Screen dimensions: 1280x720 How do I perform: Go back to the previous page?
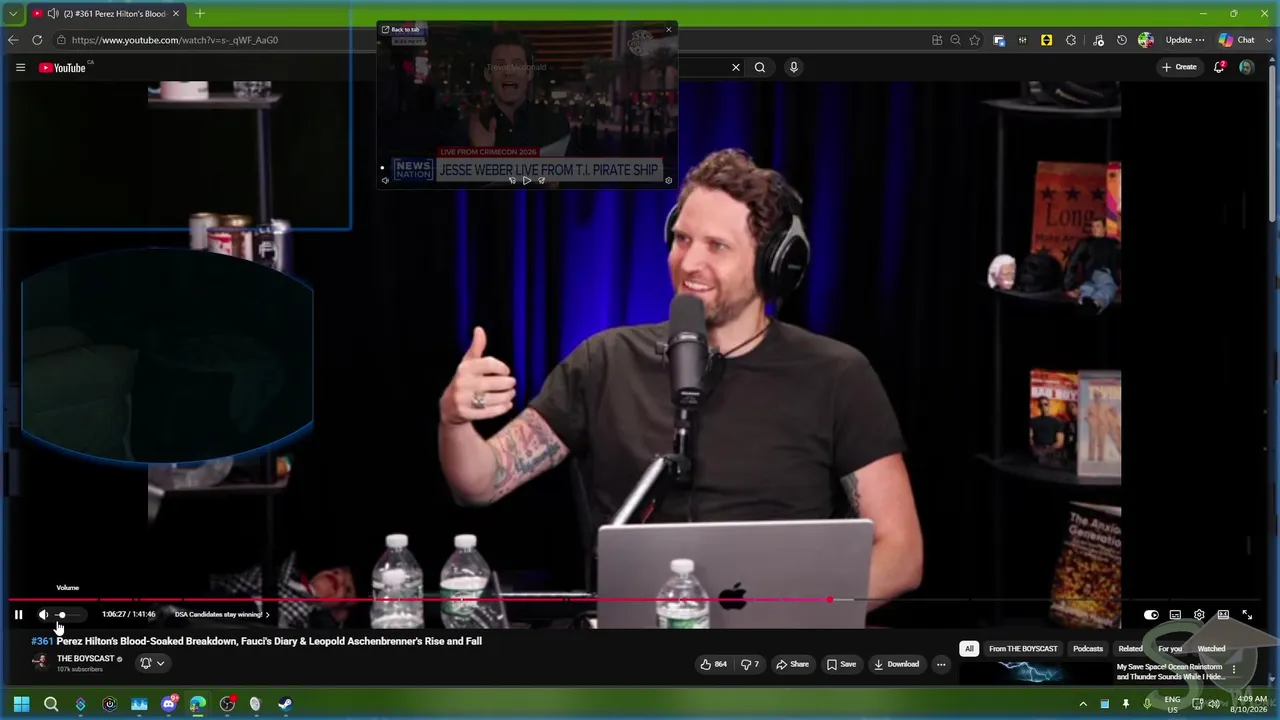13,40
